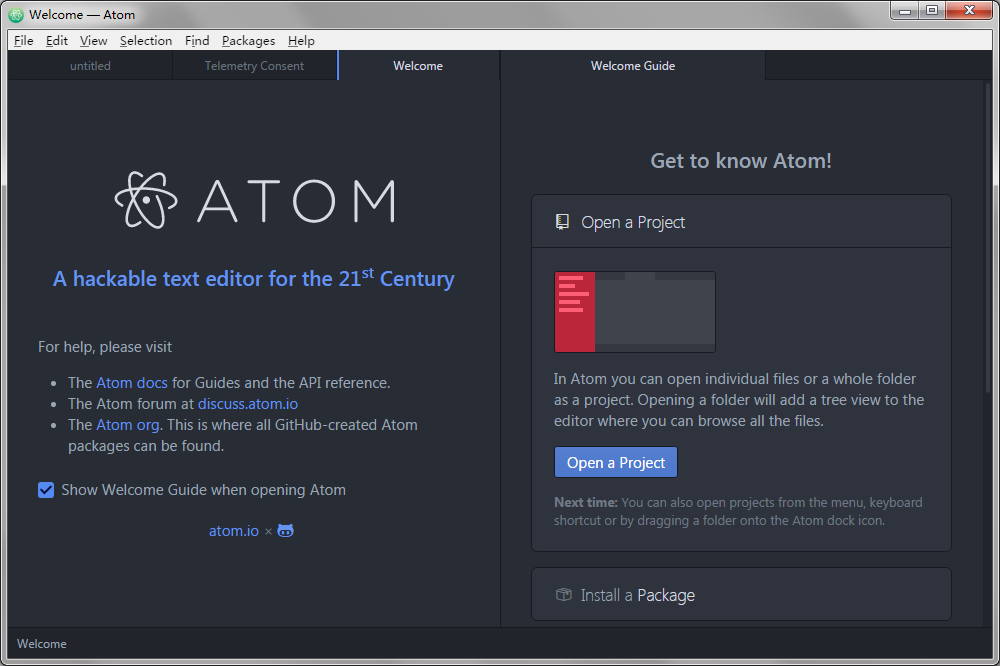
Task: Select the Welcome Guide tab
Action: [633, 66]
